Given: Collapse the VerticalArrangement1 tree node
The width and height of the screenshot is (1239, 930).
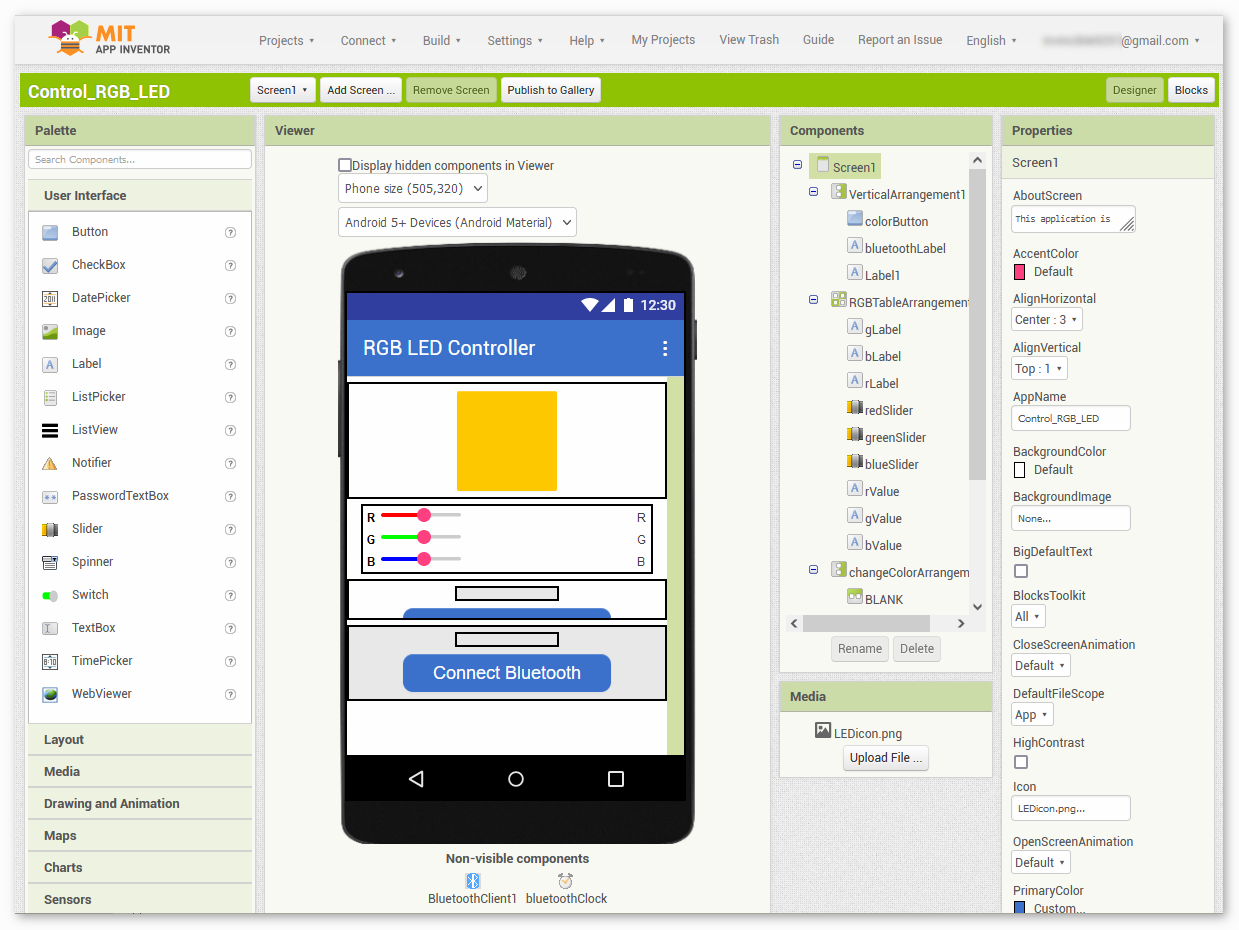Looking at the screenshot, I should click(x=813, y=193).
